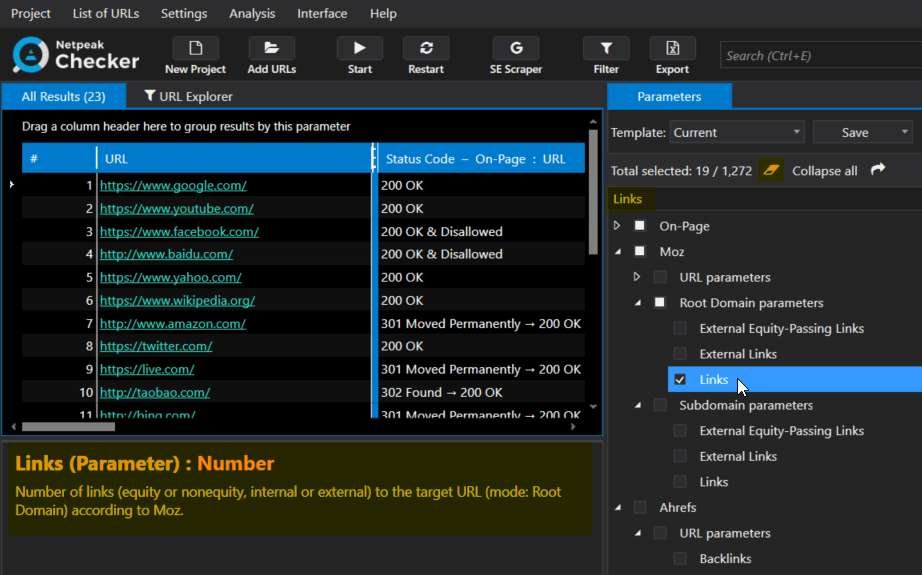Click the Save template button
Image resolution: width=922 pixels, height=575 pixels.
point(855,132)
